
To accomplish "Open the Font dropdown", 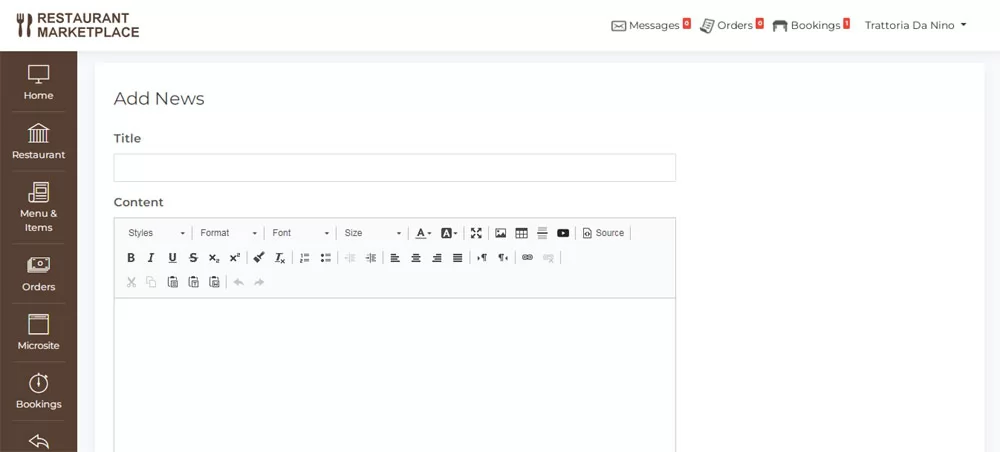I will (300, 233).
